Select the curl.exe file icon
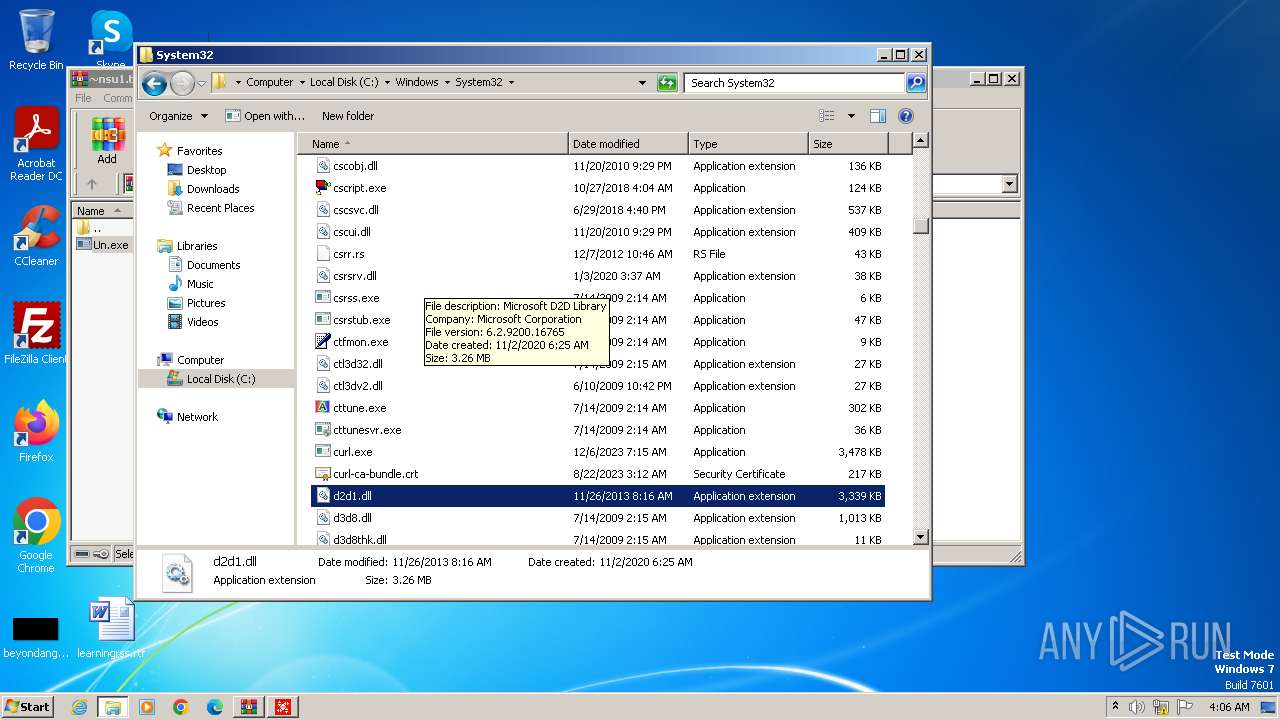1280x720 pixels. [323, 452]
